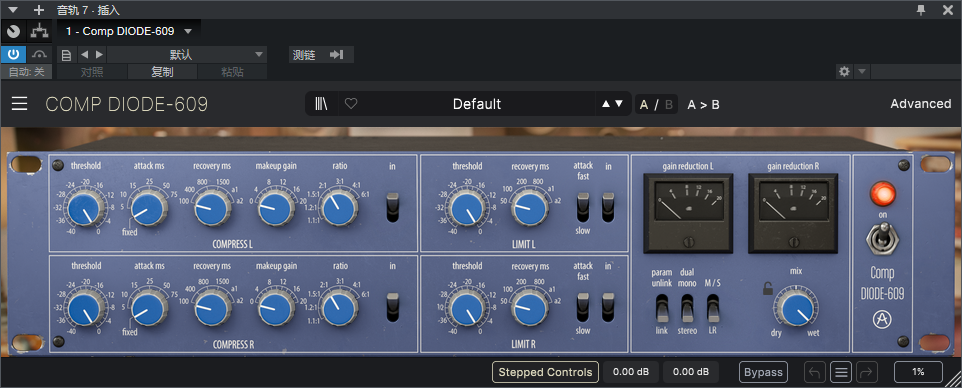
Task: Flip the param unlink/link switch
Action: (x=661, y=308)
